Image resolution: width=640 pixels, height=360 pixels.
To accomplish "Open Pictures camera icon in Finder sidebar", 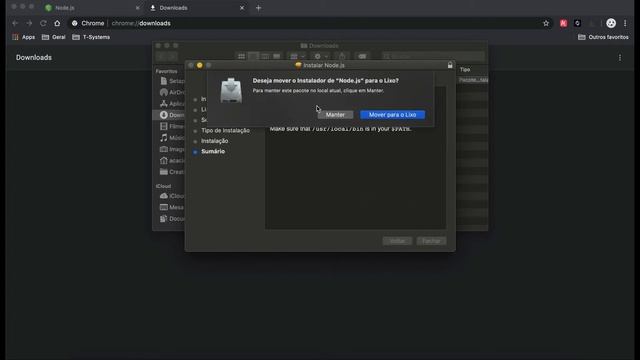I will (164, 149).
